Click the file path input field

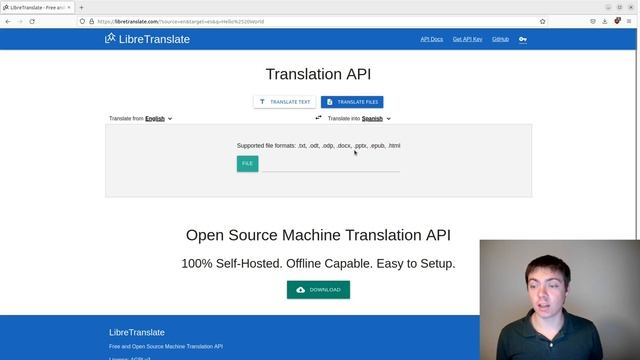(x=331, y=164)
